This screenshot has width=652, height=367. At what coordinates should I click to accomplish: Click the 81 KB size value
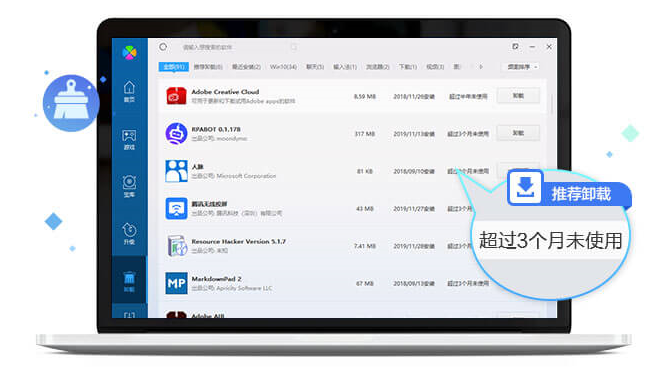[x=365, y=171]
